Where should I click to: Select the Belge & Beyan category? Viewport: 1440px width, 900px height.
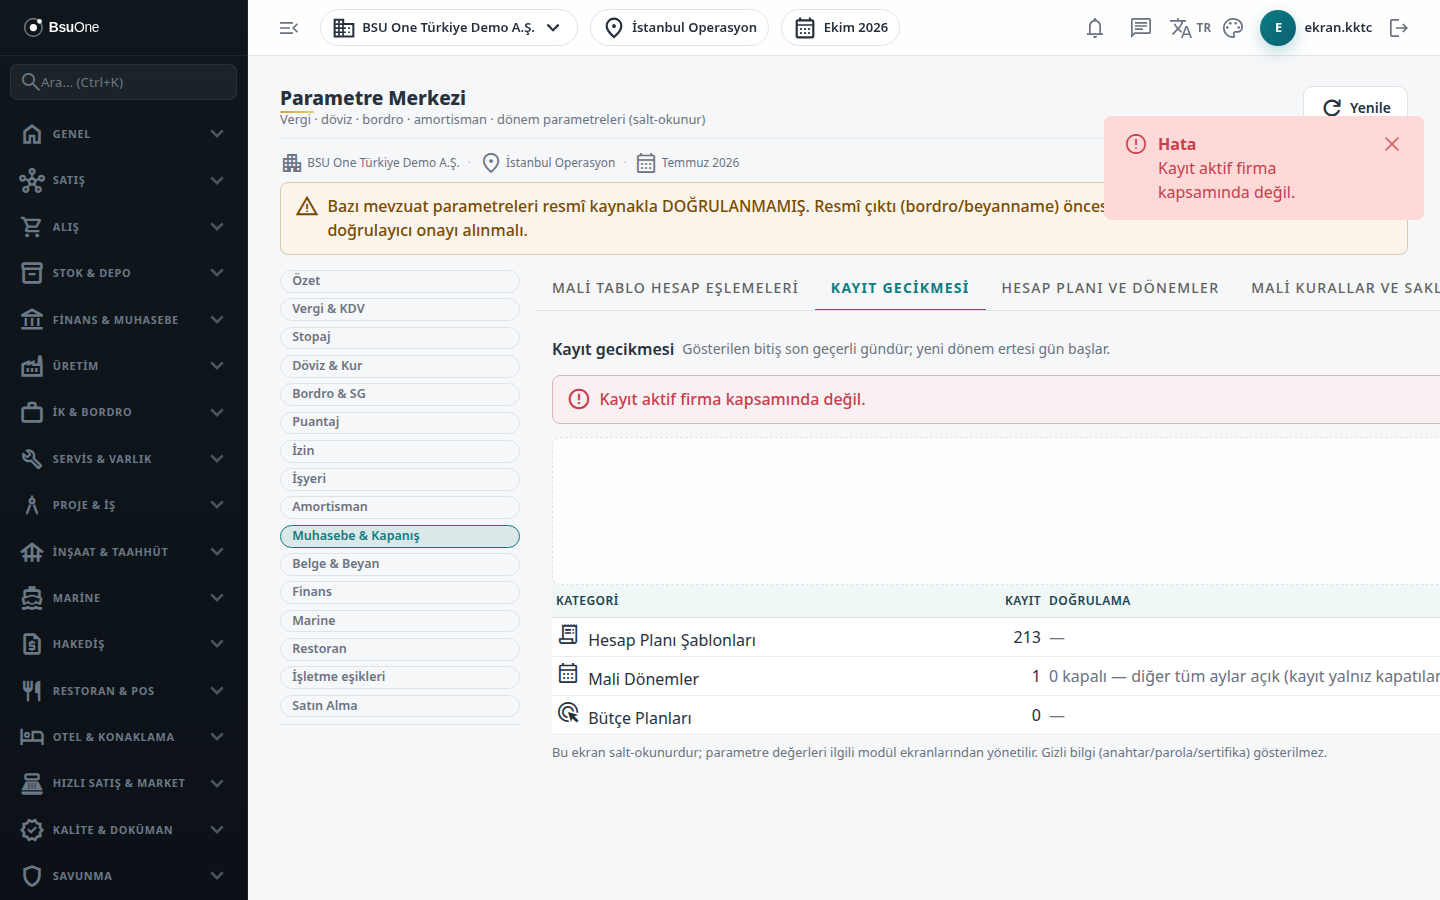pyautogui.click(x=400, y=564)
